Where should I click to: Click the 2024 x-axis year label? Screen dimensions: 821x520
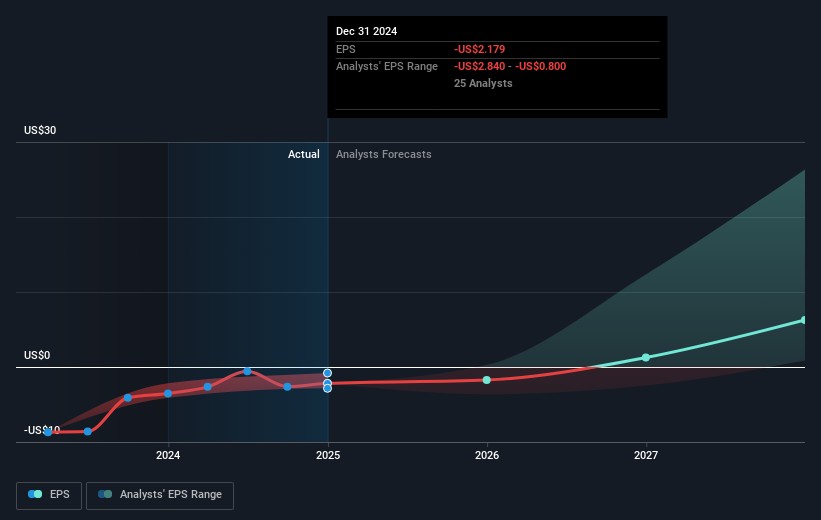coord(168,456)
